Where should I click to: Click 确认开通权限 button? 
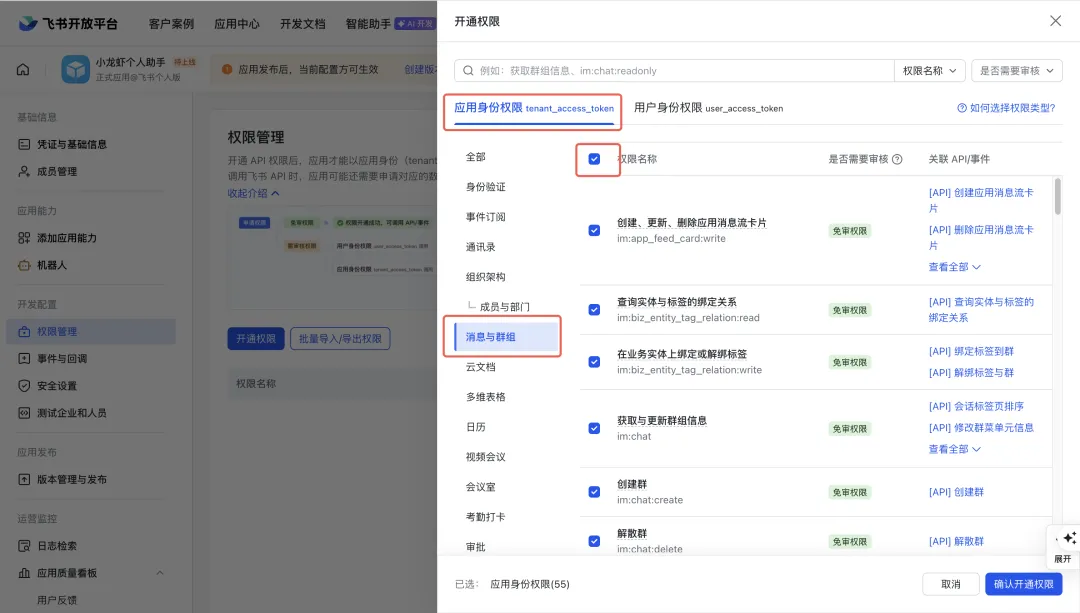pyautogui.click(x=1024, y=584)
